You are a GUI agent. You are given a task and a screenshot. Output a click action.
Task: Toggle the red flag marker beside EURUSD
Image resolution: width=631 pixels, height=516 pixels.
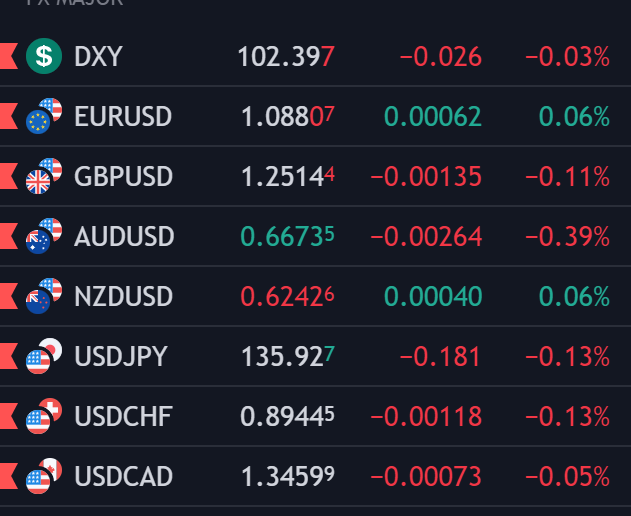pyautogui.click(x=9, y=116)
